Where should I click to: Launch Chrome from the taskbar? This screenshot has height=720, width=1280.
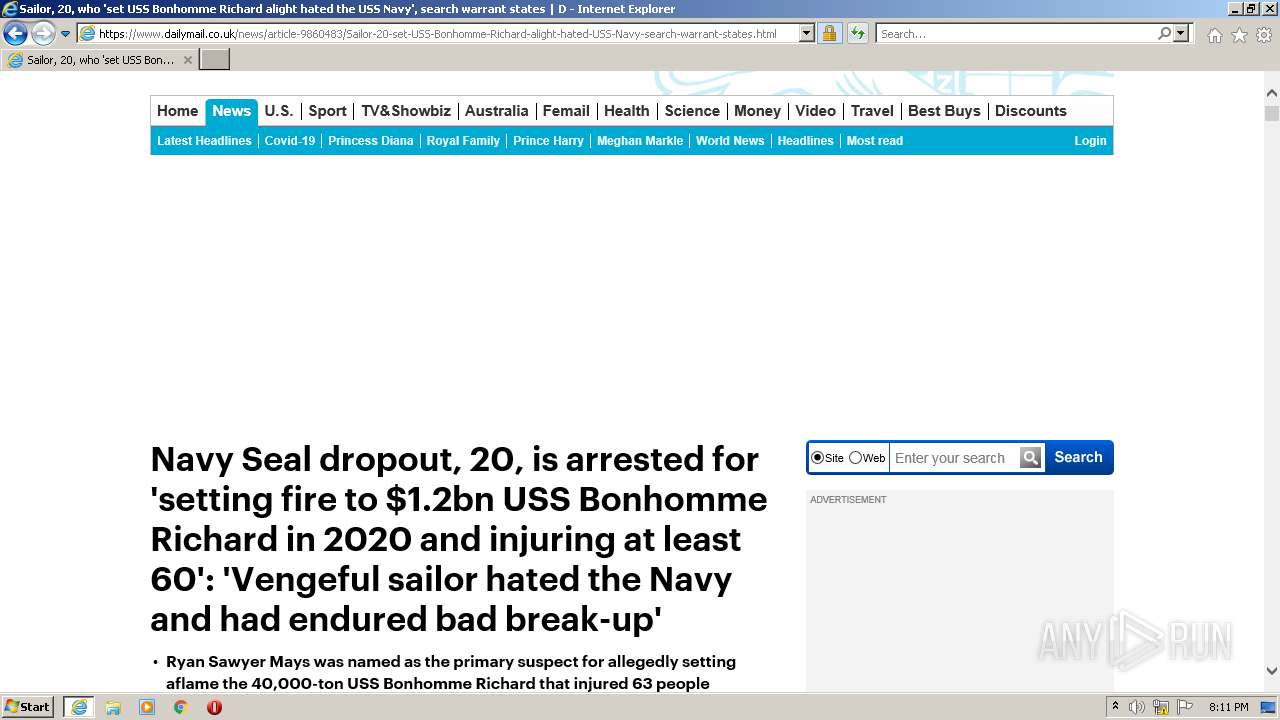click(180, 707)
